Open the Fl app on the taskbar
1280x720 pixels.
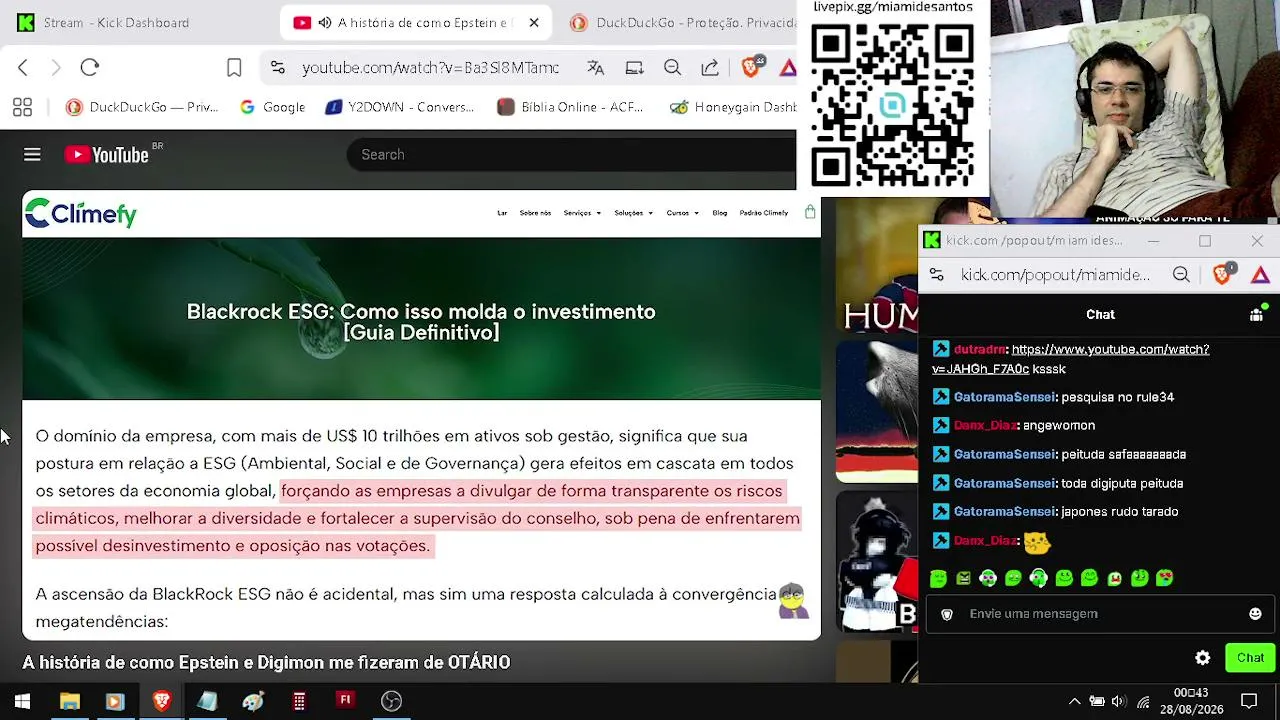point(345,701)
